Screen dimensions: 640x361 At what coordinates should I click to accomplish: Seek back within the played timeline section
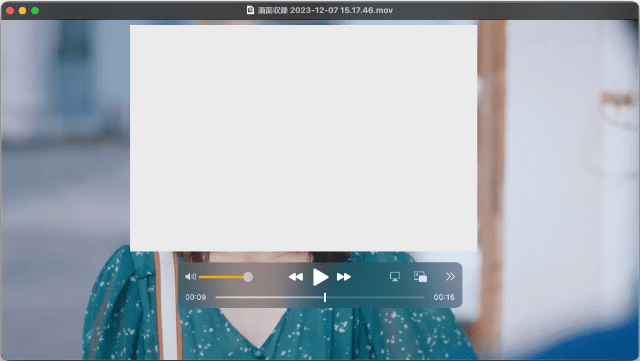[x=269, y=297]
